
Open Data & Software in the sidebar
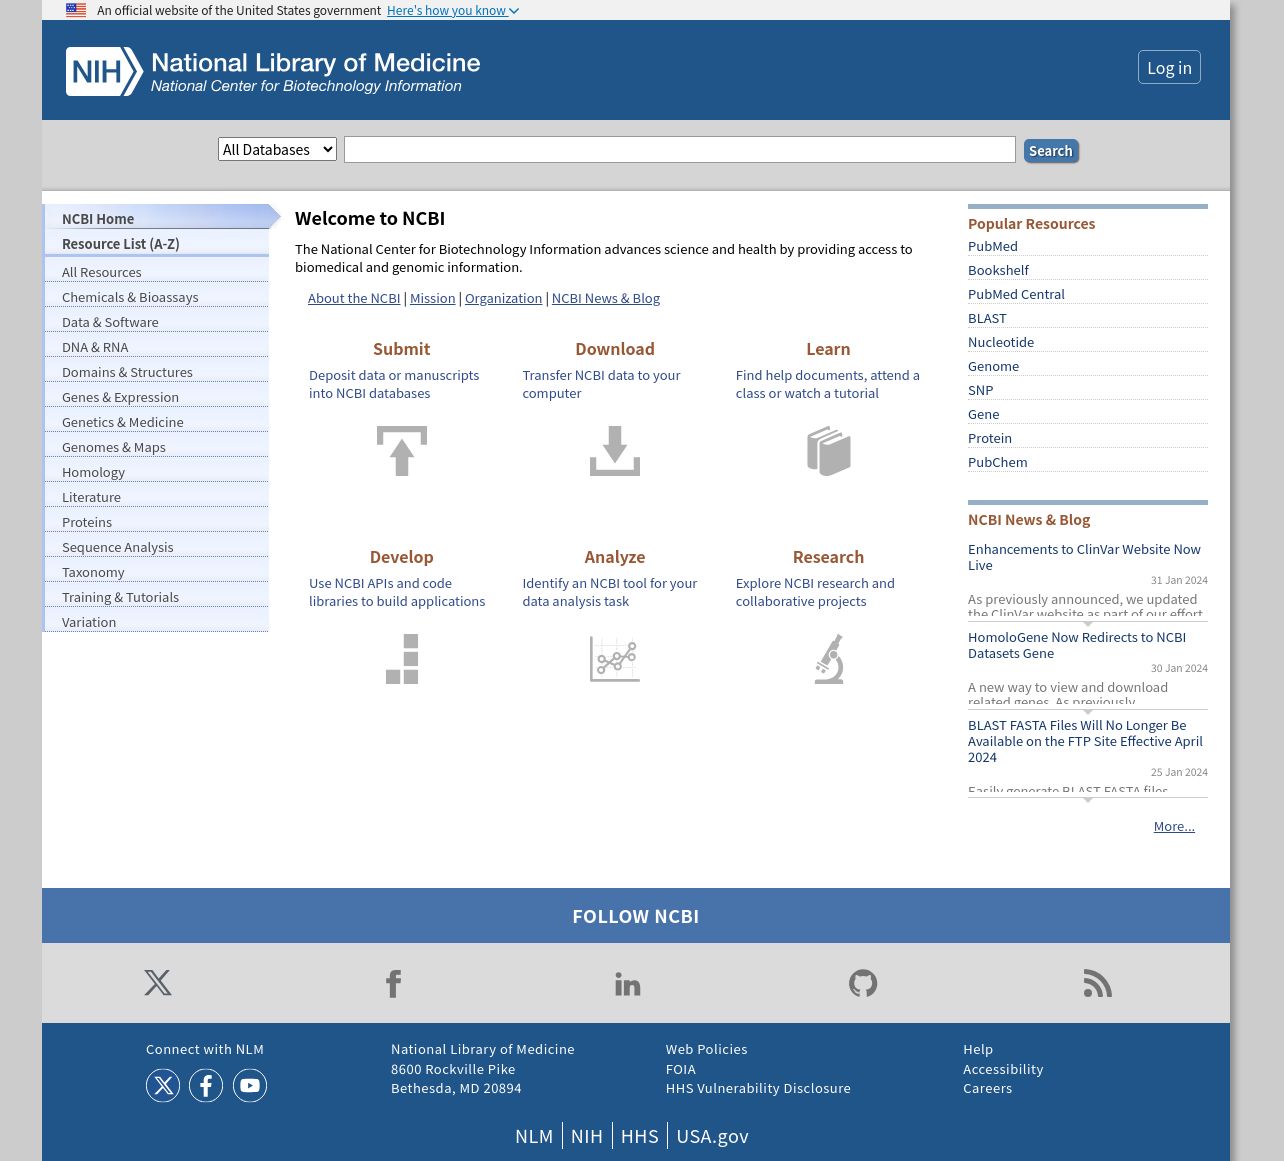157,321
